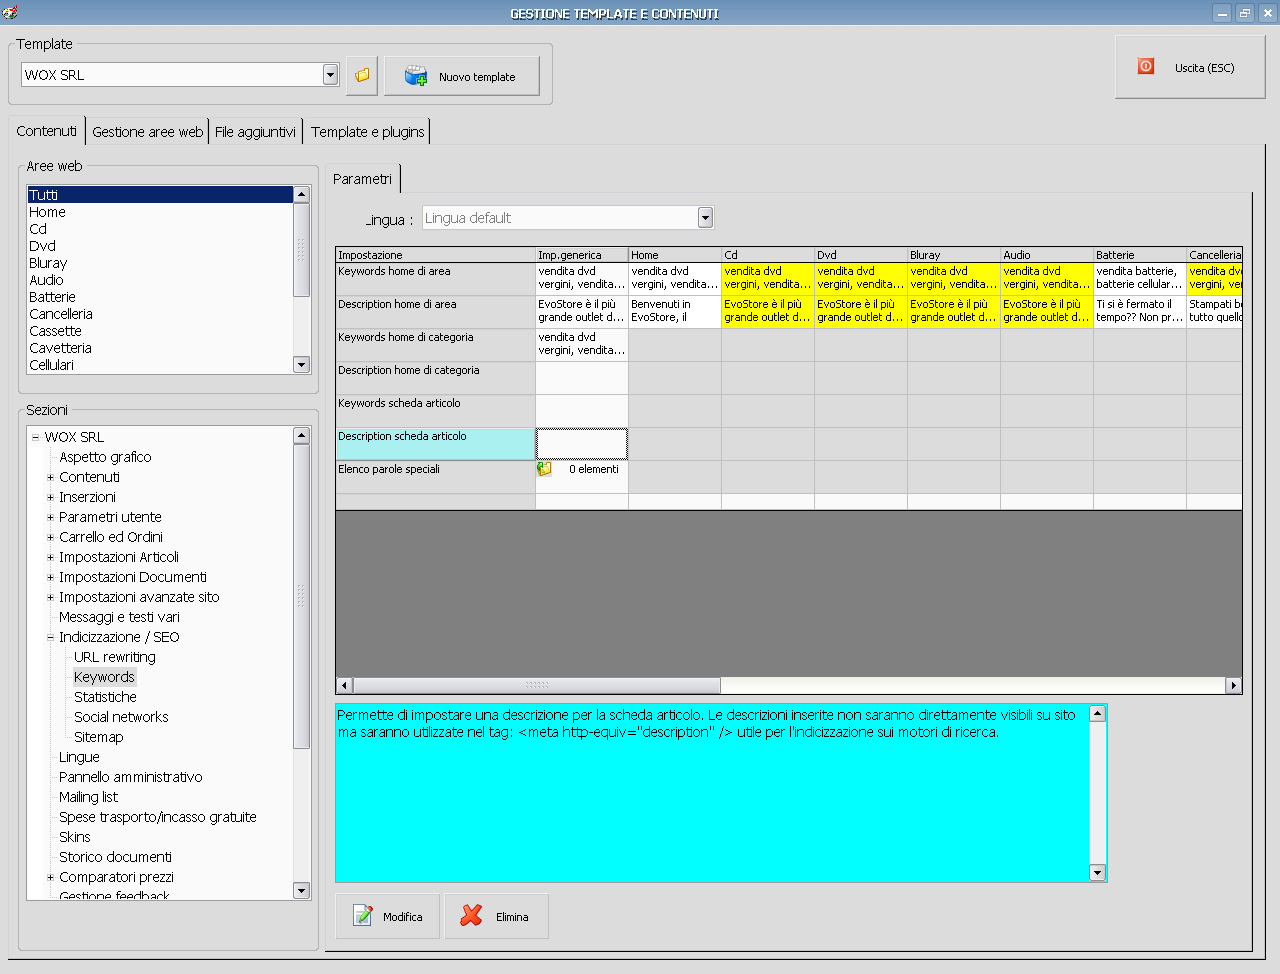Click the Uscita (ESC) exit button

(1190, 67)
